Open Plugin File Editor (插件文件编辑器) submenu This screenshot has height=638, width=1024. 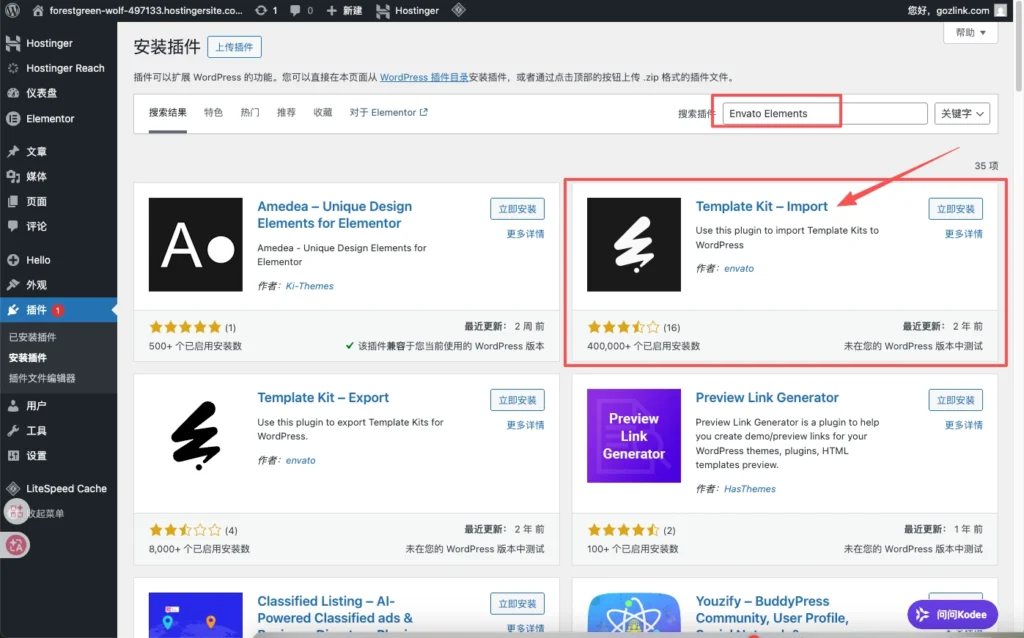[42, 378]
